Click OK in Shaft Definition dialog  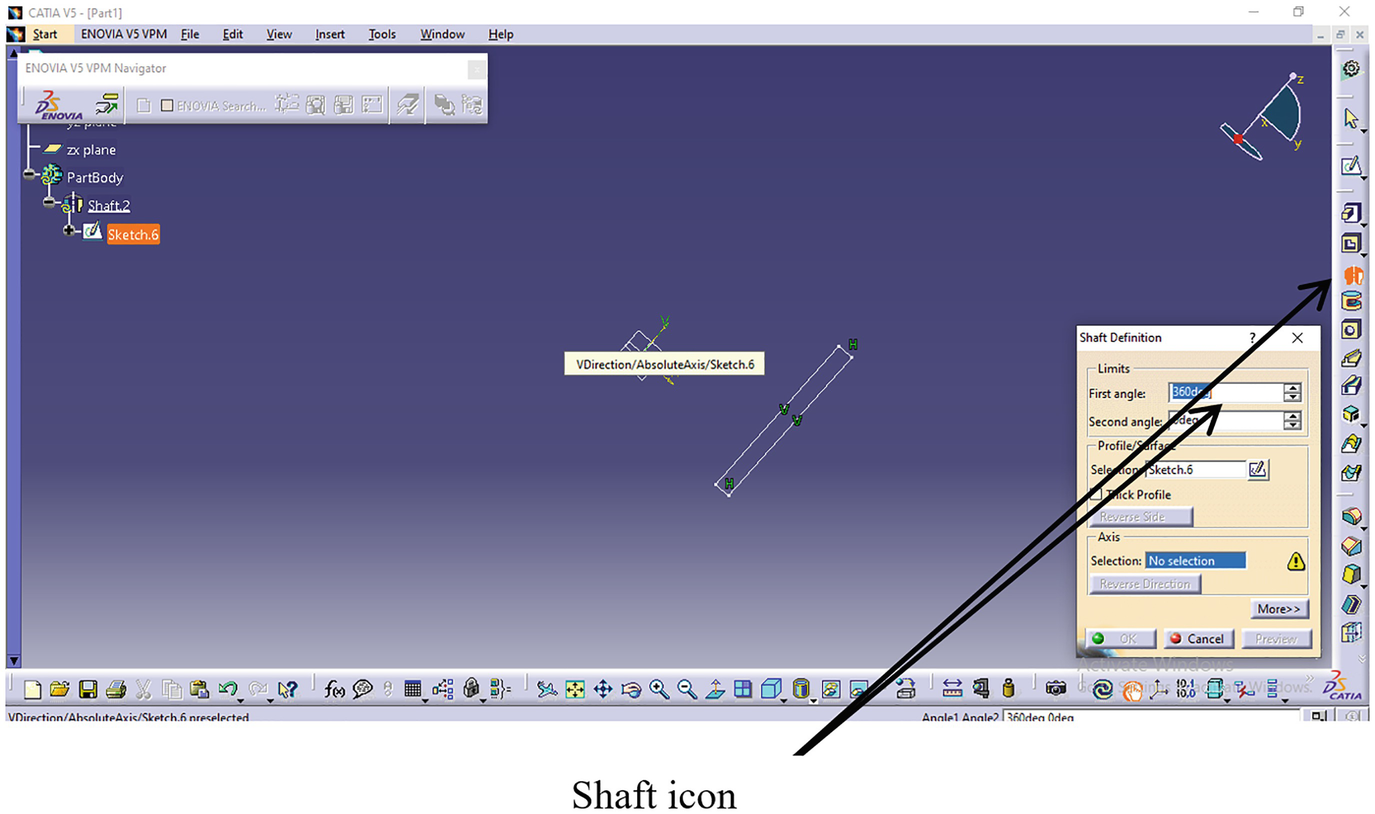pyautogui.click(x=1122, y=638)
